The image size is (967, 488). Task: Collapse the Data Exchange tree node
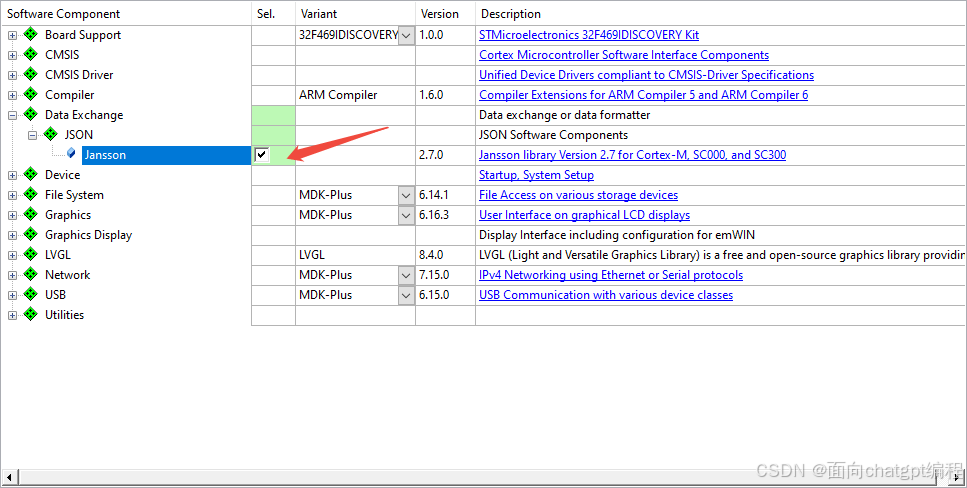(12, 115)
